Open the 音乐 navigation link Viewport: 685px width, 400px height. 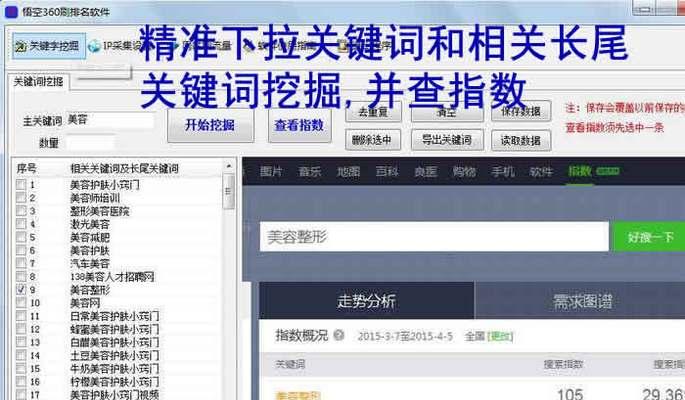tap(309, 172)
